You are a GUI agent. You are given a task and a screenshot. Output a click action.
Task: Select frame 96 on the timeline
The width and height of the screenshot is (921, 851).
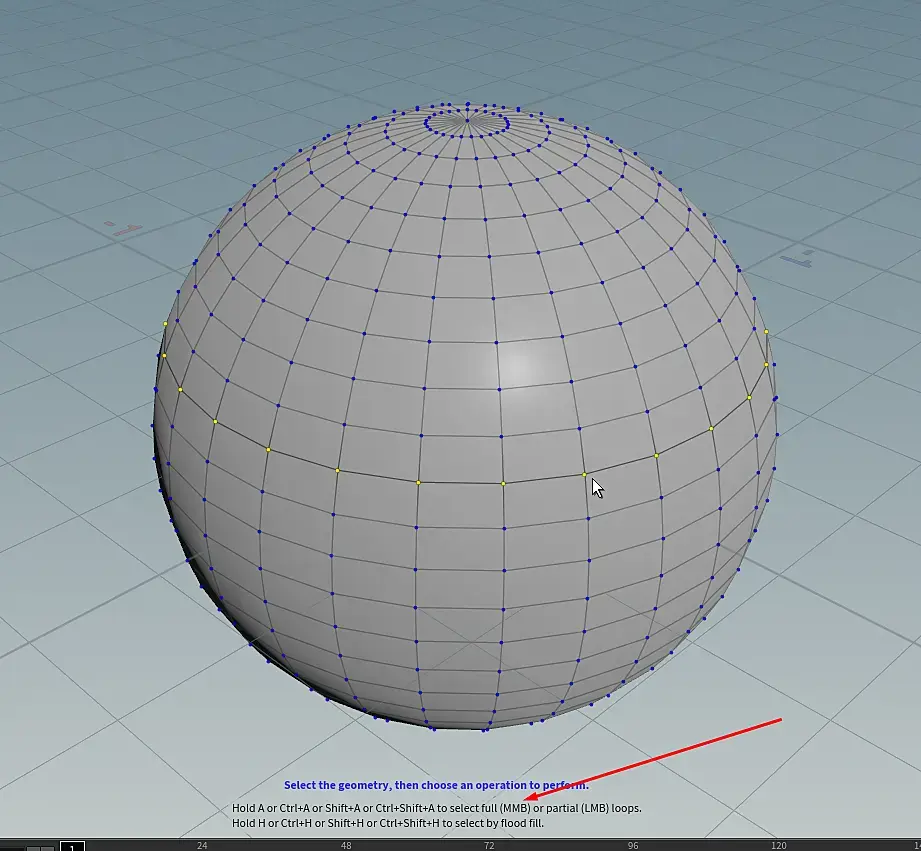[x=633, y=846]
